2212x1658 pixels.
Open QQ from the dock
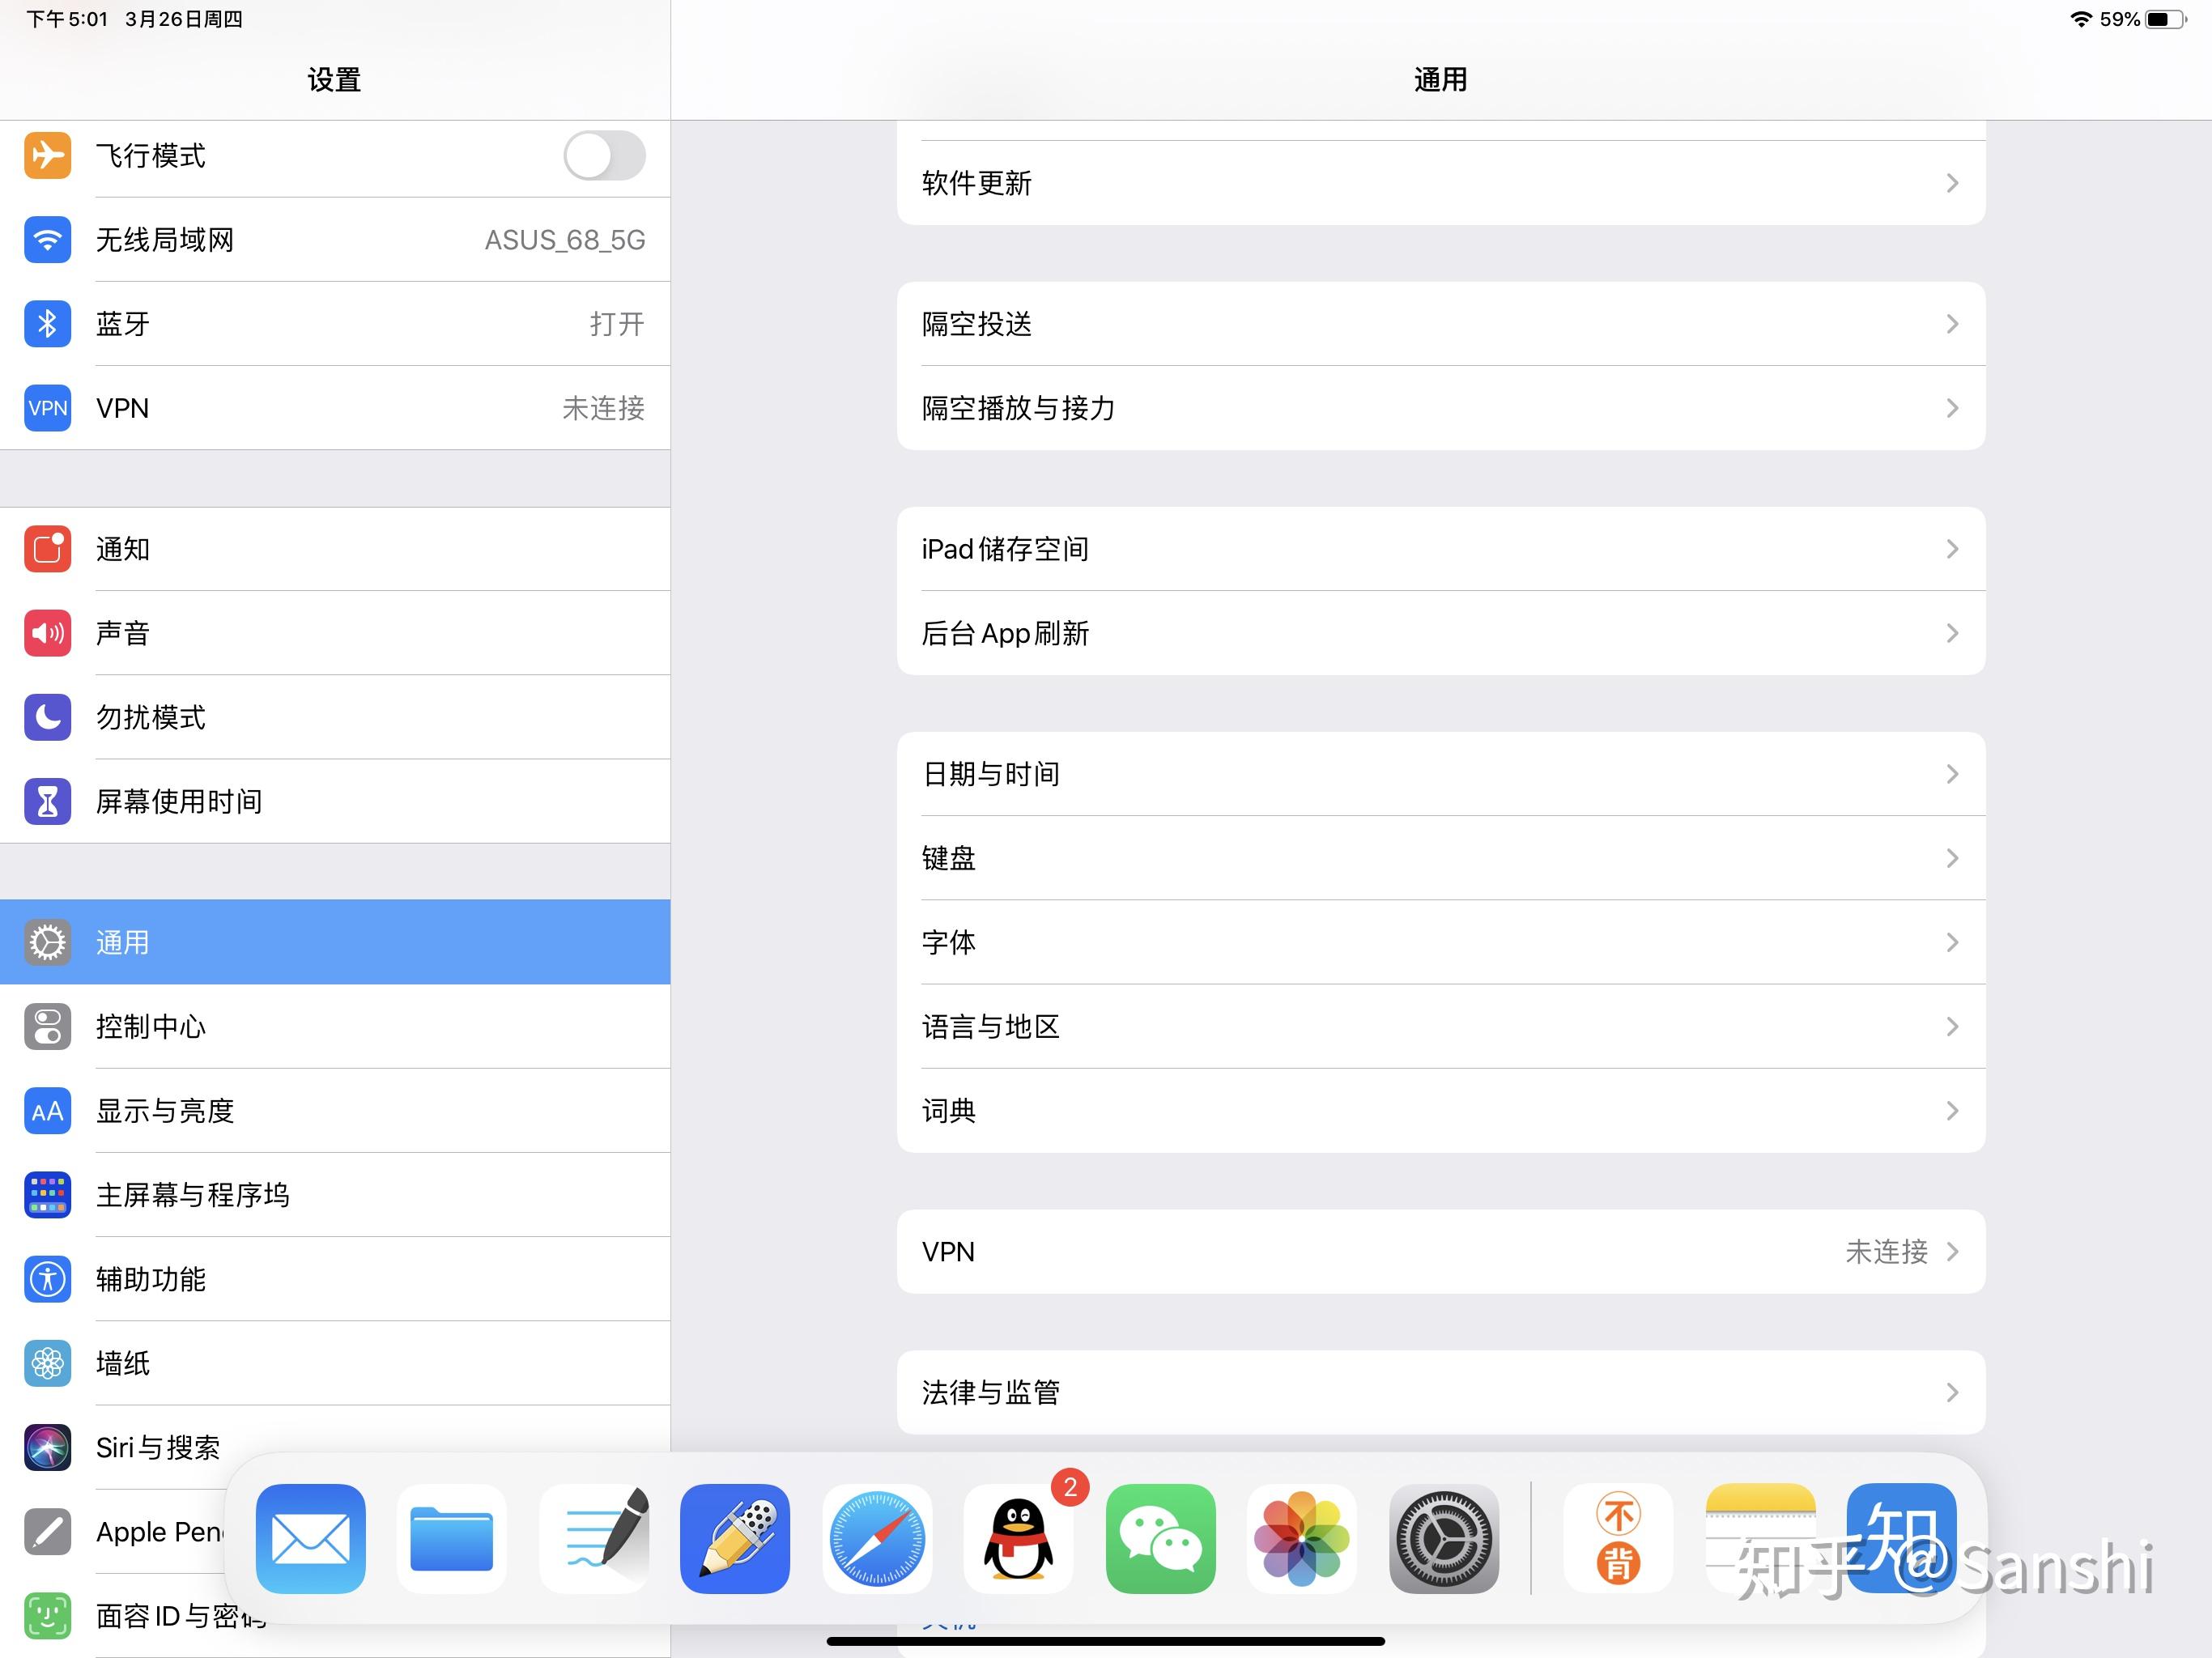[x=1019, y=1540]
